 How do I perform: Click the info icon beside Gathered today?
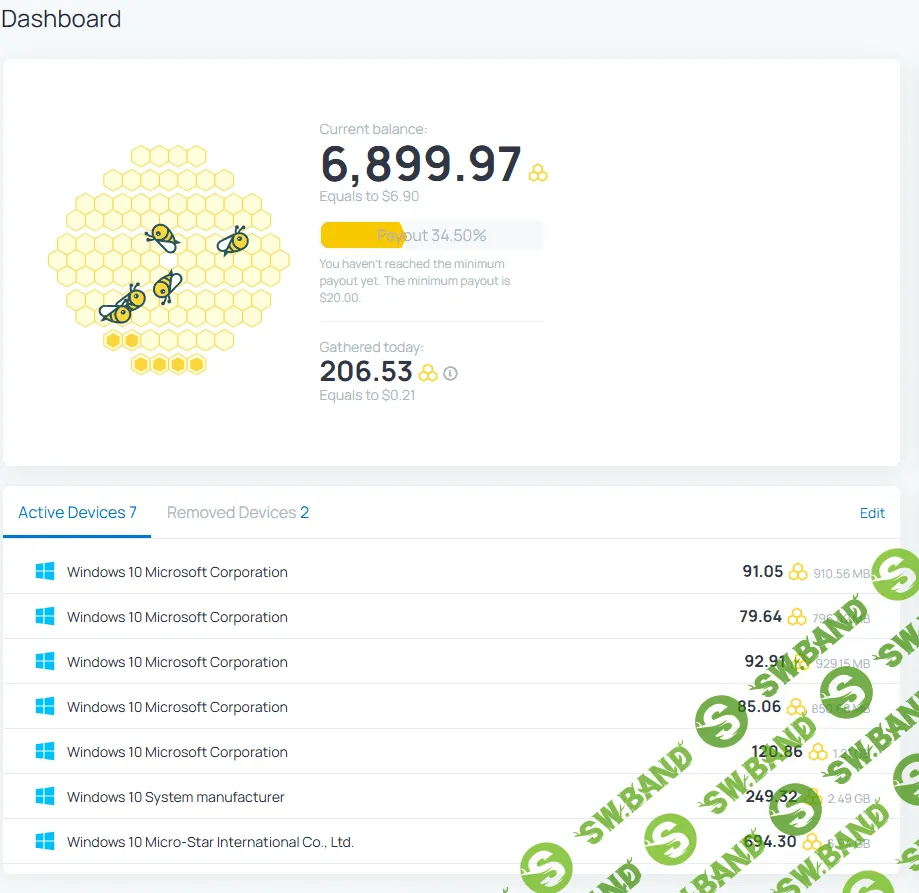pyautogui.click(x=451, y=373)
